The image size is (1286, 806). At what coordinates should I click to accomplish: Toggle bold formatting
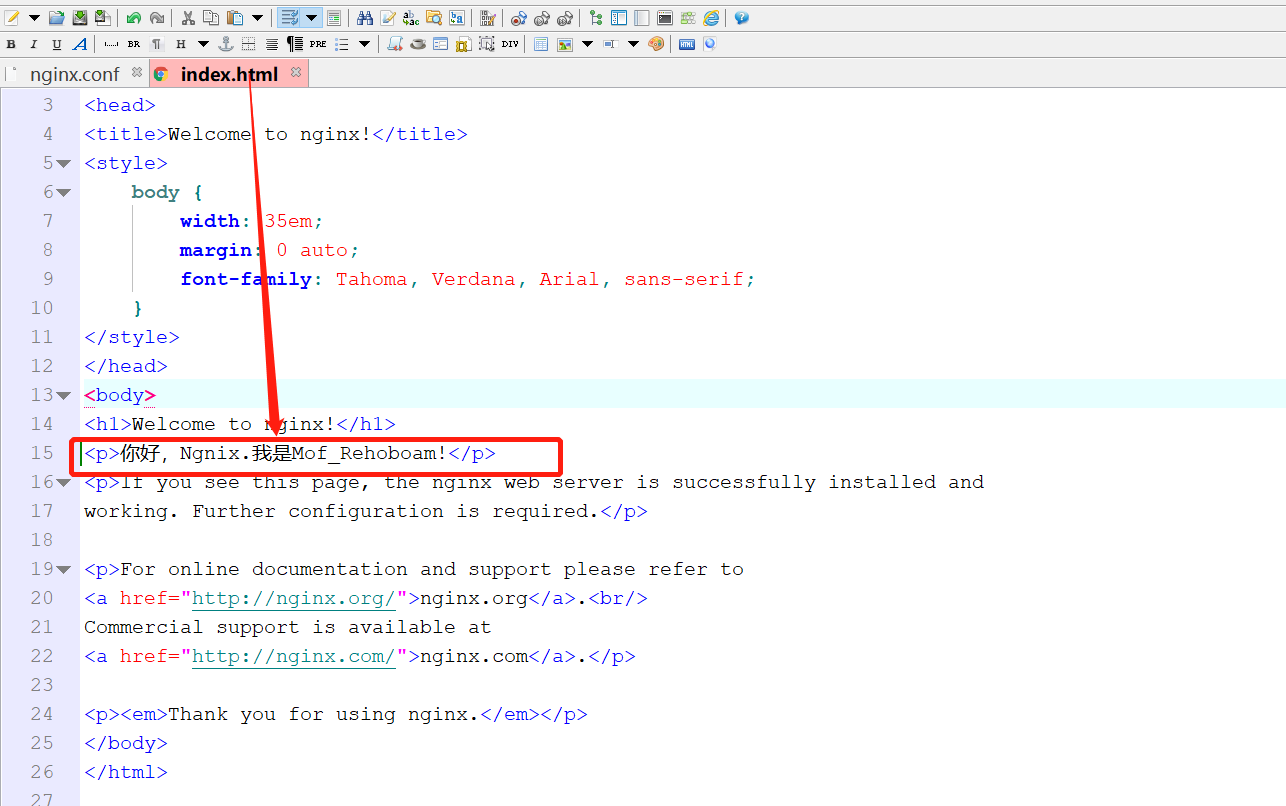point(11,44)
